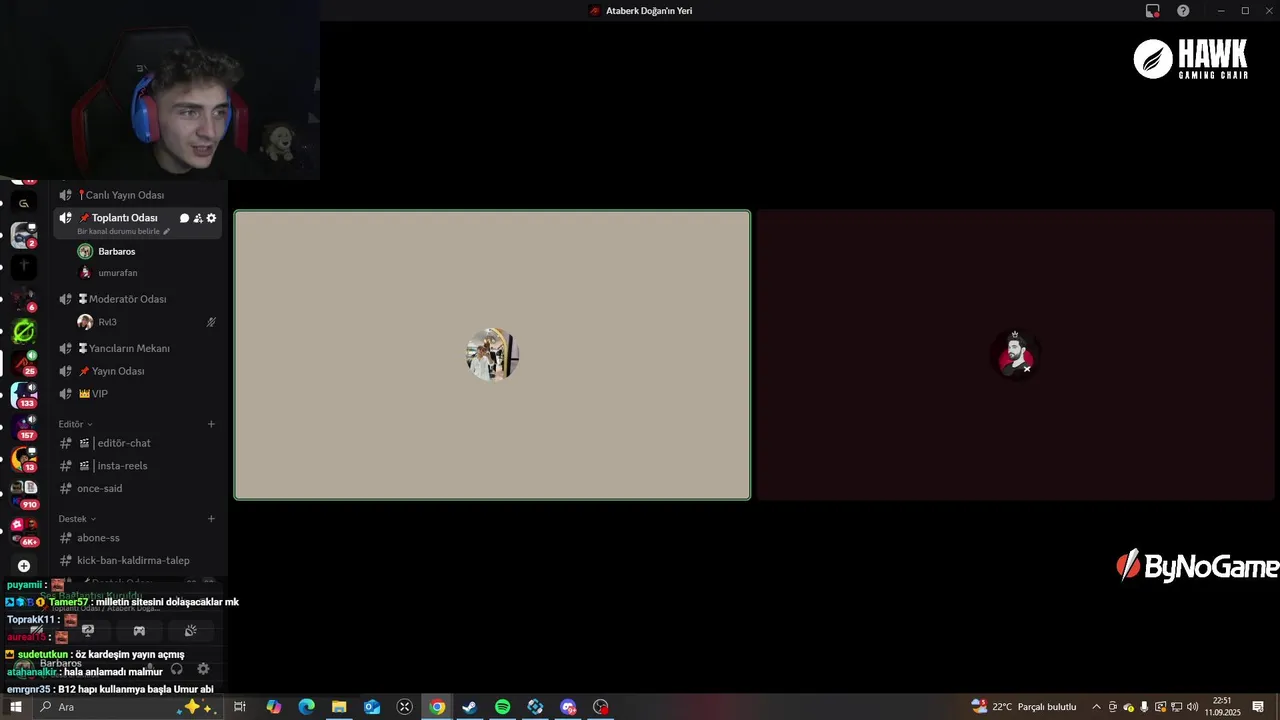1280x720 pixels.
Task: Open Discord user settings gear
Action: point(203,669)
